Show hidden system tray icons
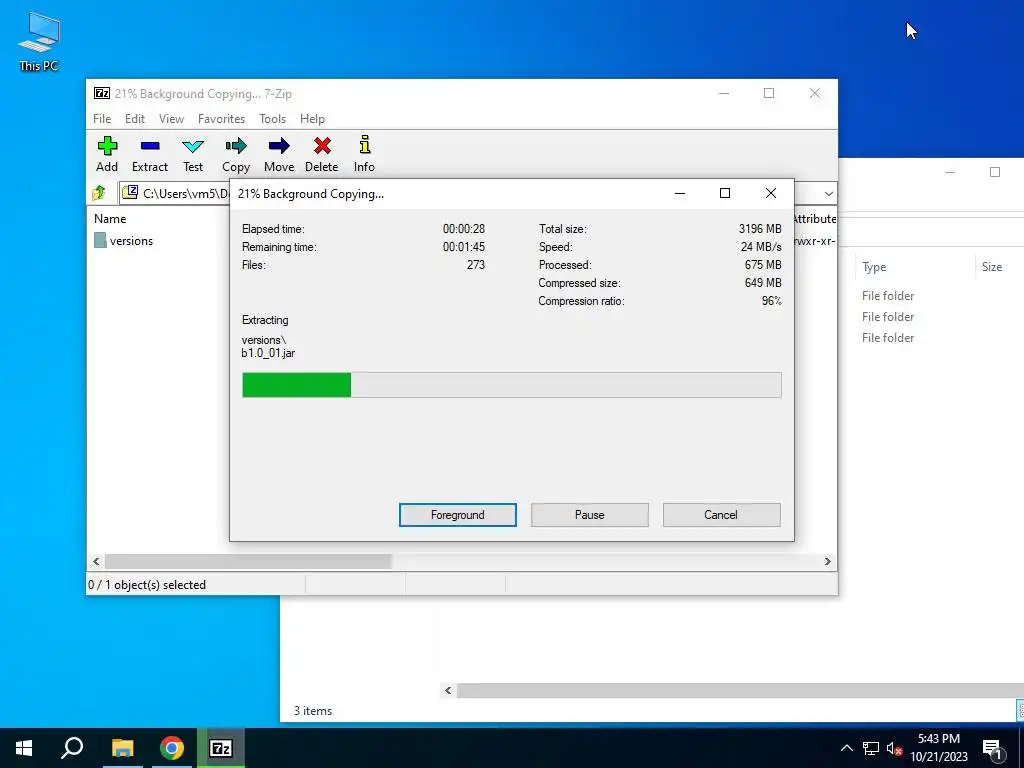The image size is (1024, 768). pos(846,748)
